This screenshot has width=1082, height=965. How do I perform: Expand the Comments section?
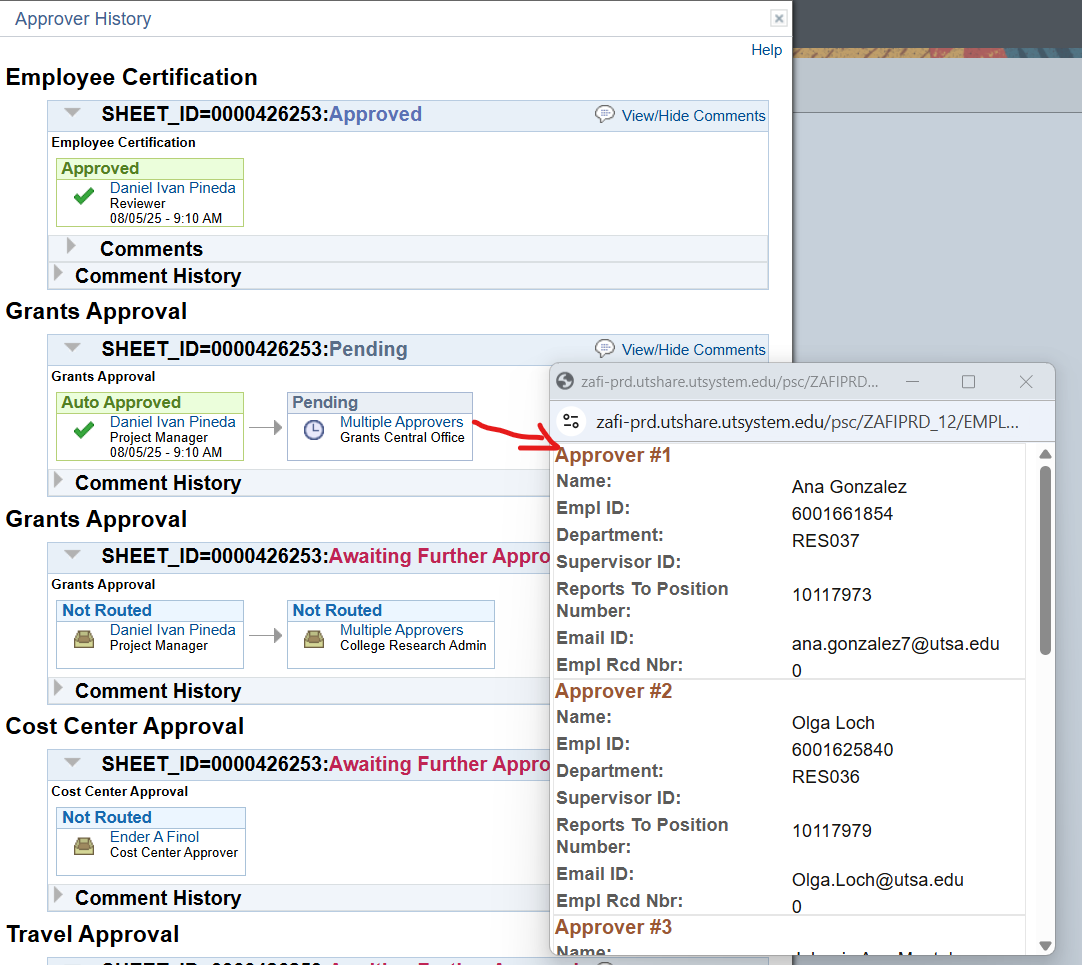(x=70, y=246)
